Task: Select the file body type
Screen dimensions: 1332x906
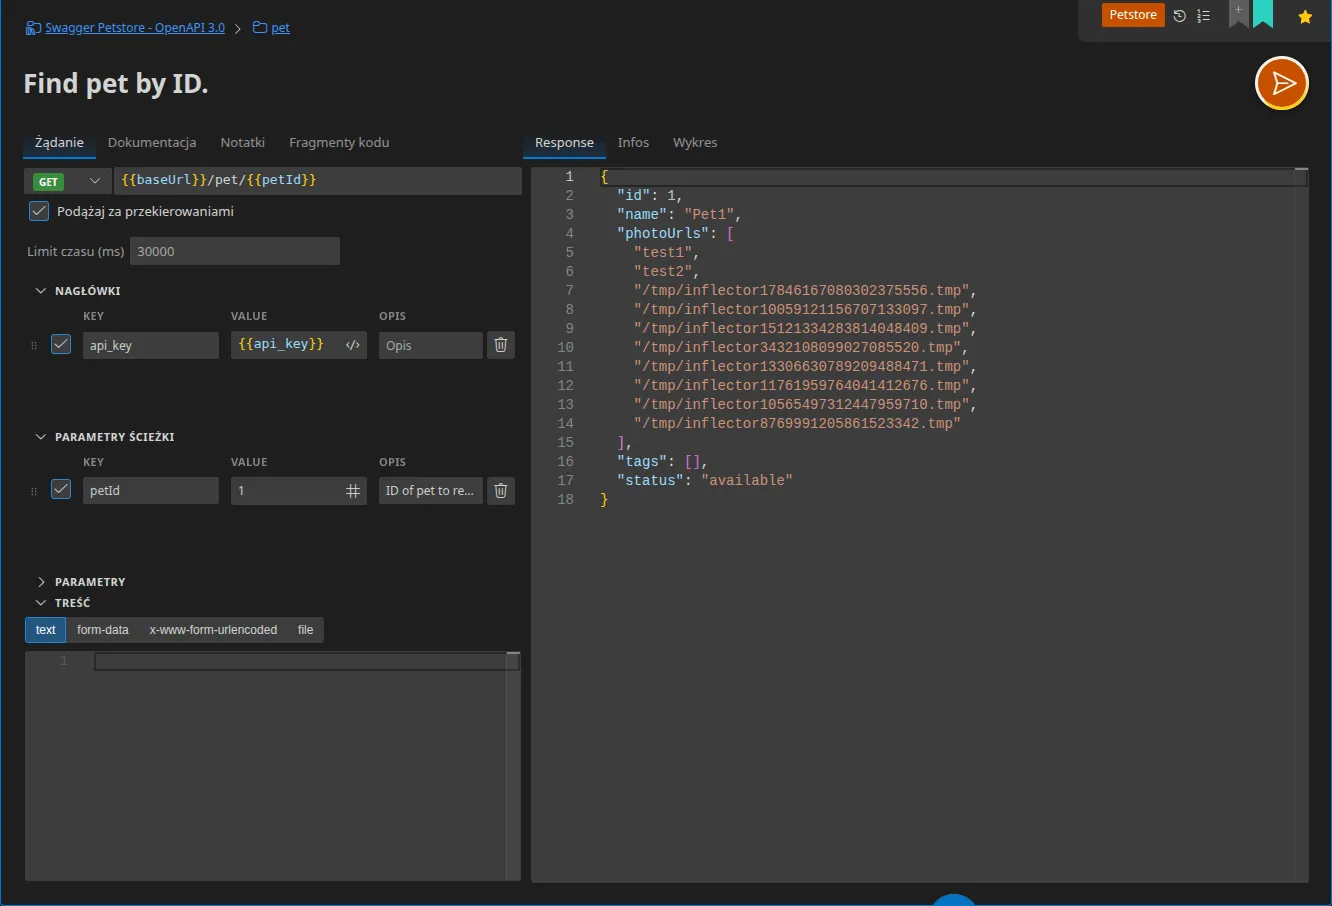Action: [x=306, y=630]
